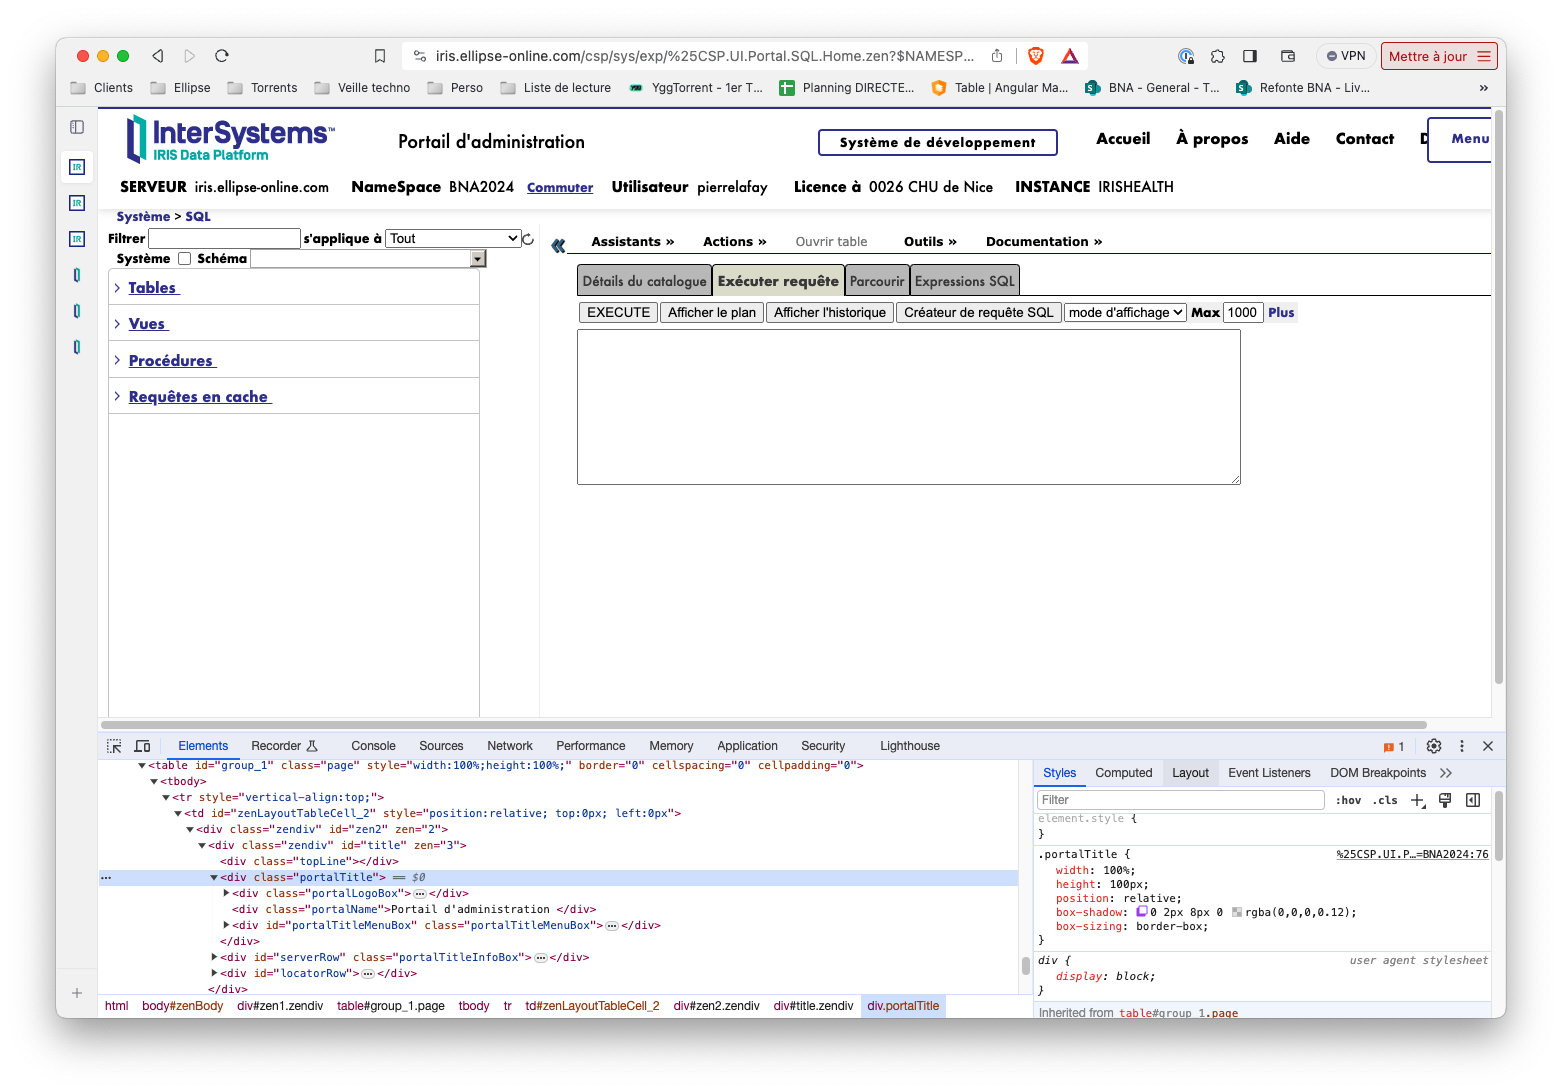Toggle the device toolbar icon in DevTools

(x=142, y=746)
